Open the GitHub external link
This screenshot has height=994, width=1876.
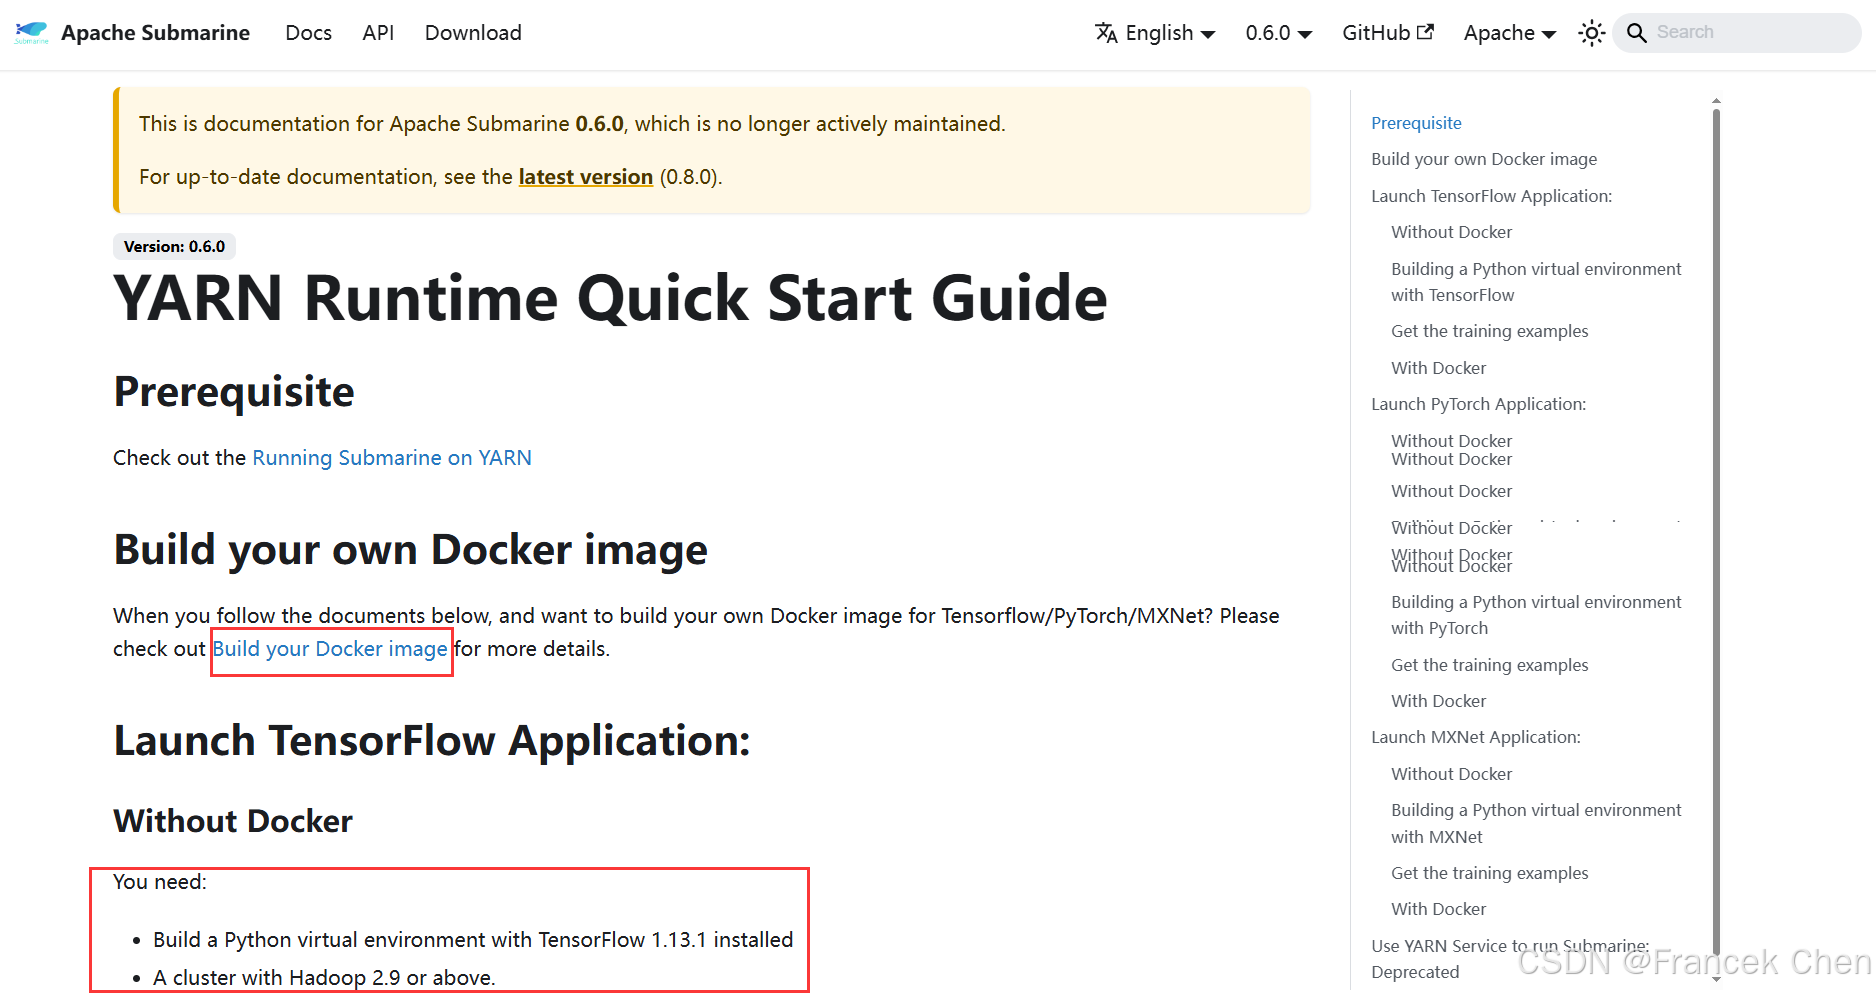[x=1387, y=33]
